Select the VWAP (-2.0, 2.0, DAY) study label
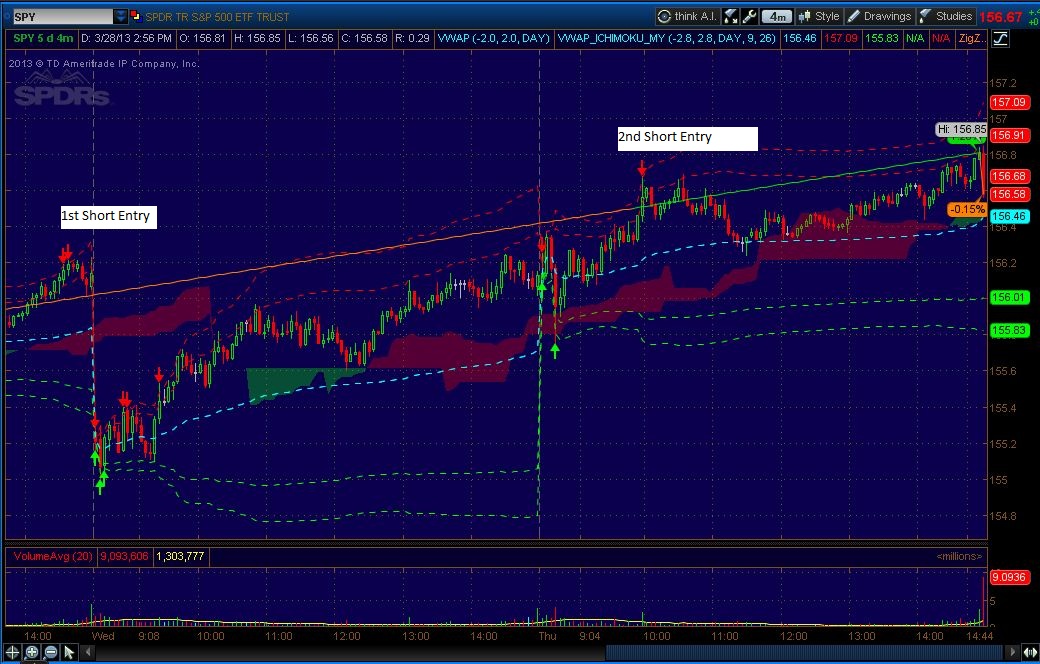The width and height of the screenshot is (1040, 664). pyautogui.click(x=493, y=38)
